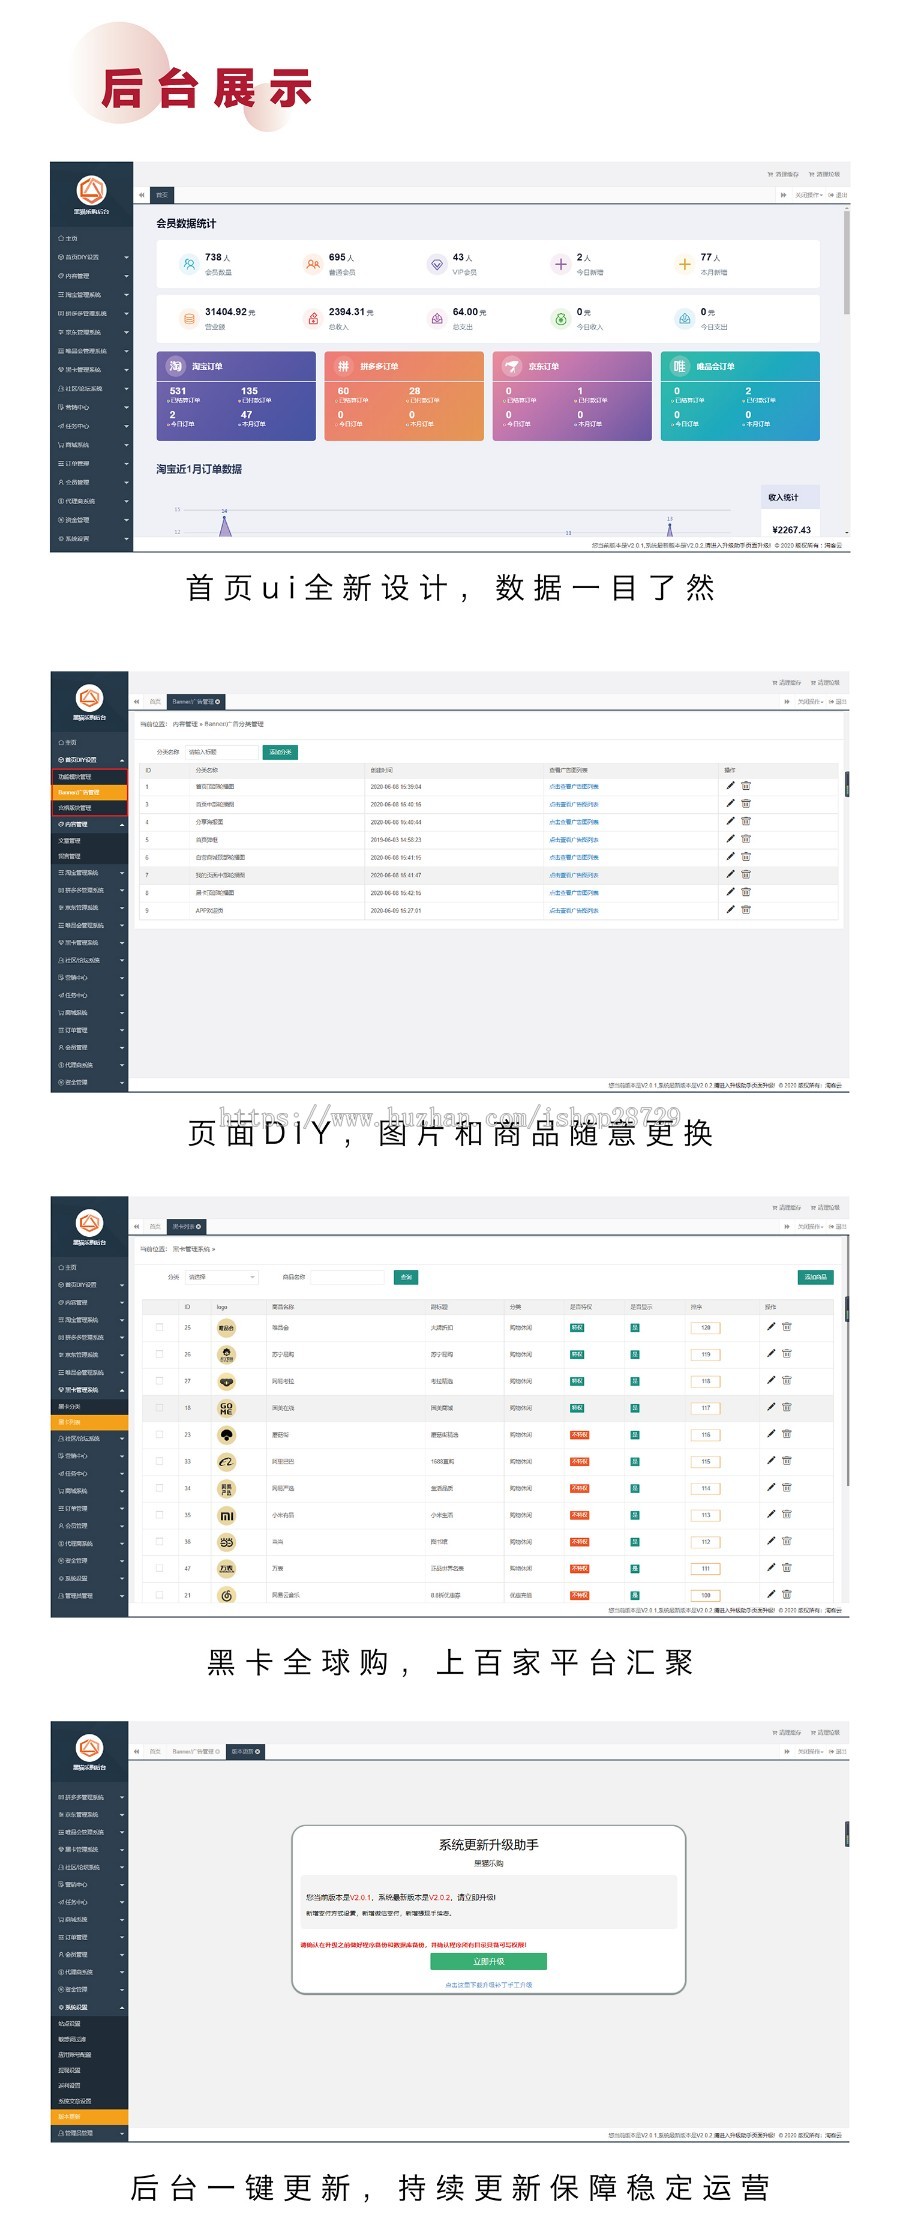Open 功能模块管理 in the Banner screen sidebar

[89, 777]
